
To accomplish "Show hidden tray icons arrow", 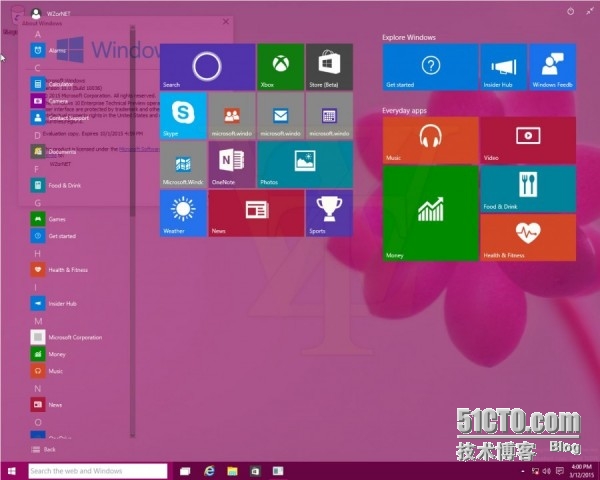I will click(x=523, y=471).
